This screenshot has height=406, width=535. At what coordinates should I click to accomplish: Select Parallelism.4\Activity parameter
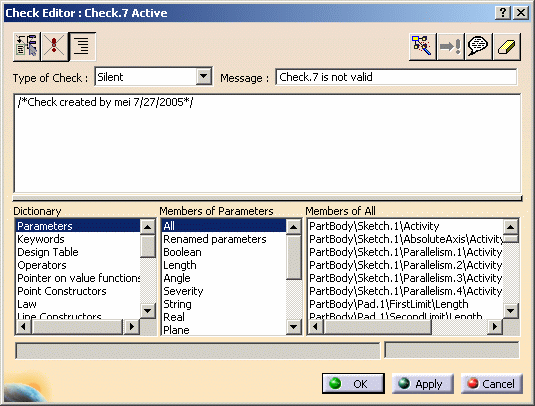(x=405, y=291)
